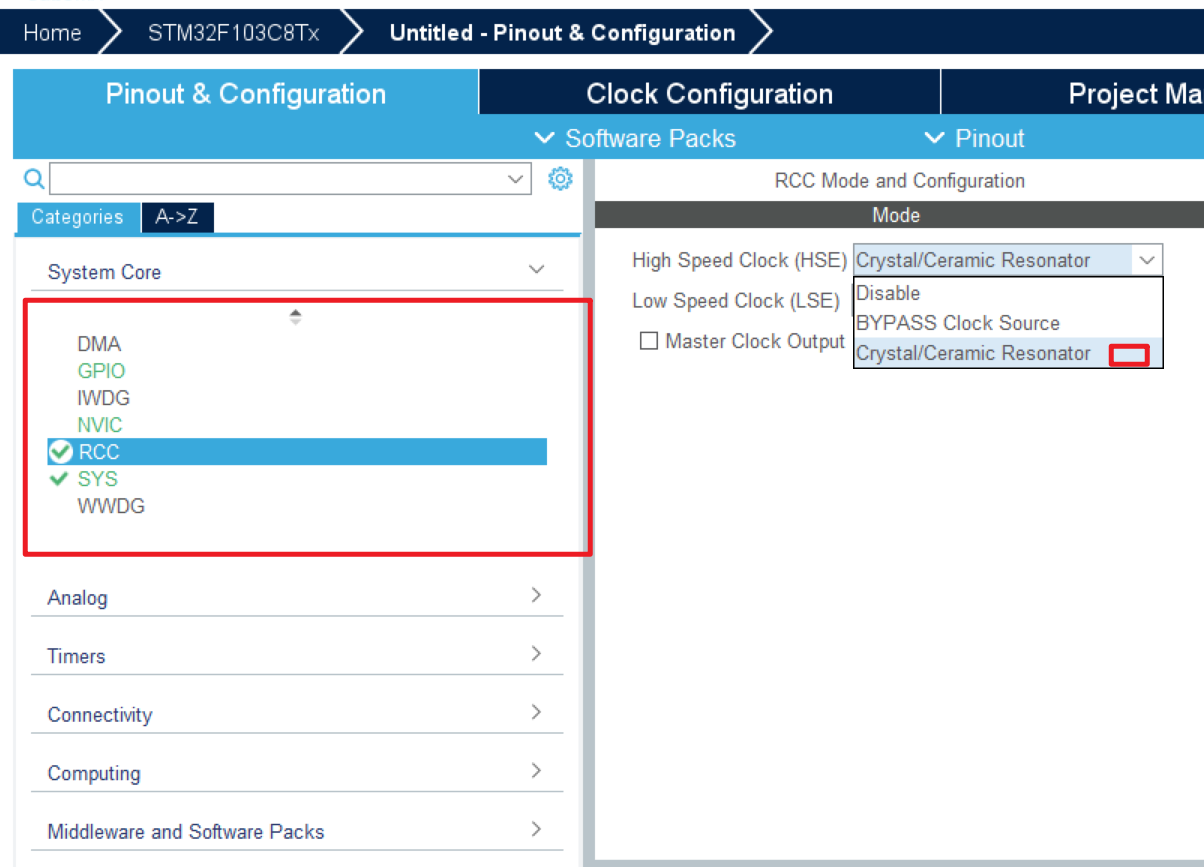Viewport: 1204px width, 867px height.
Task: Expand the Analog category
Action: point(536,596)
